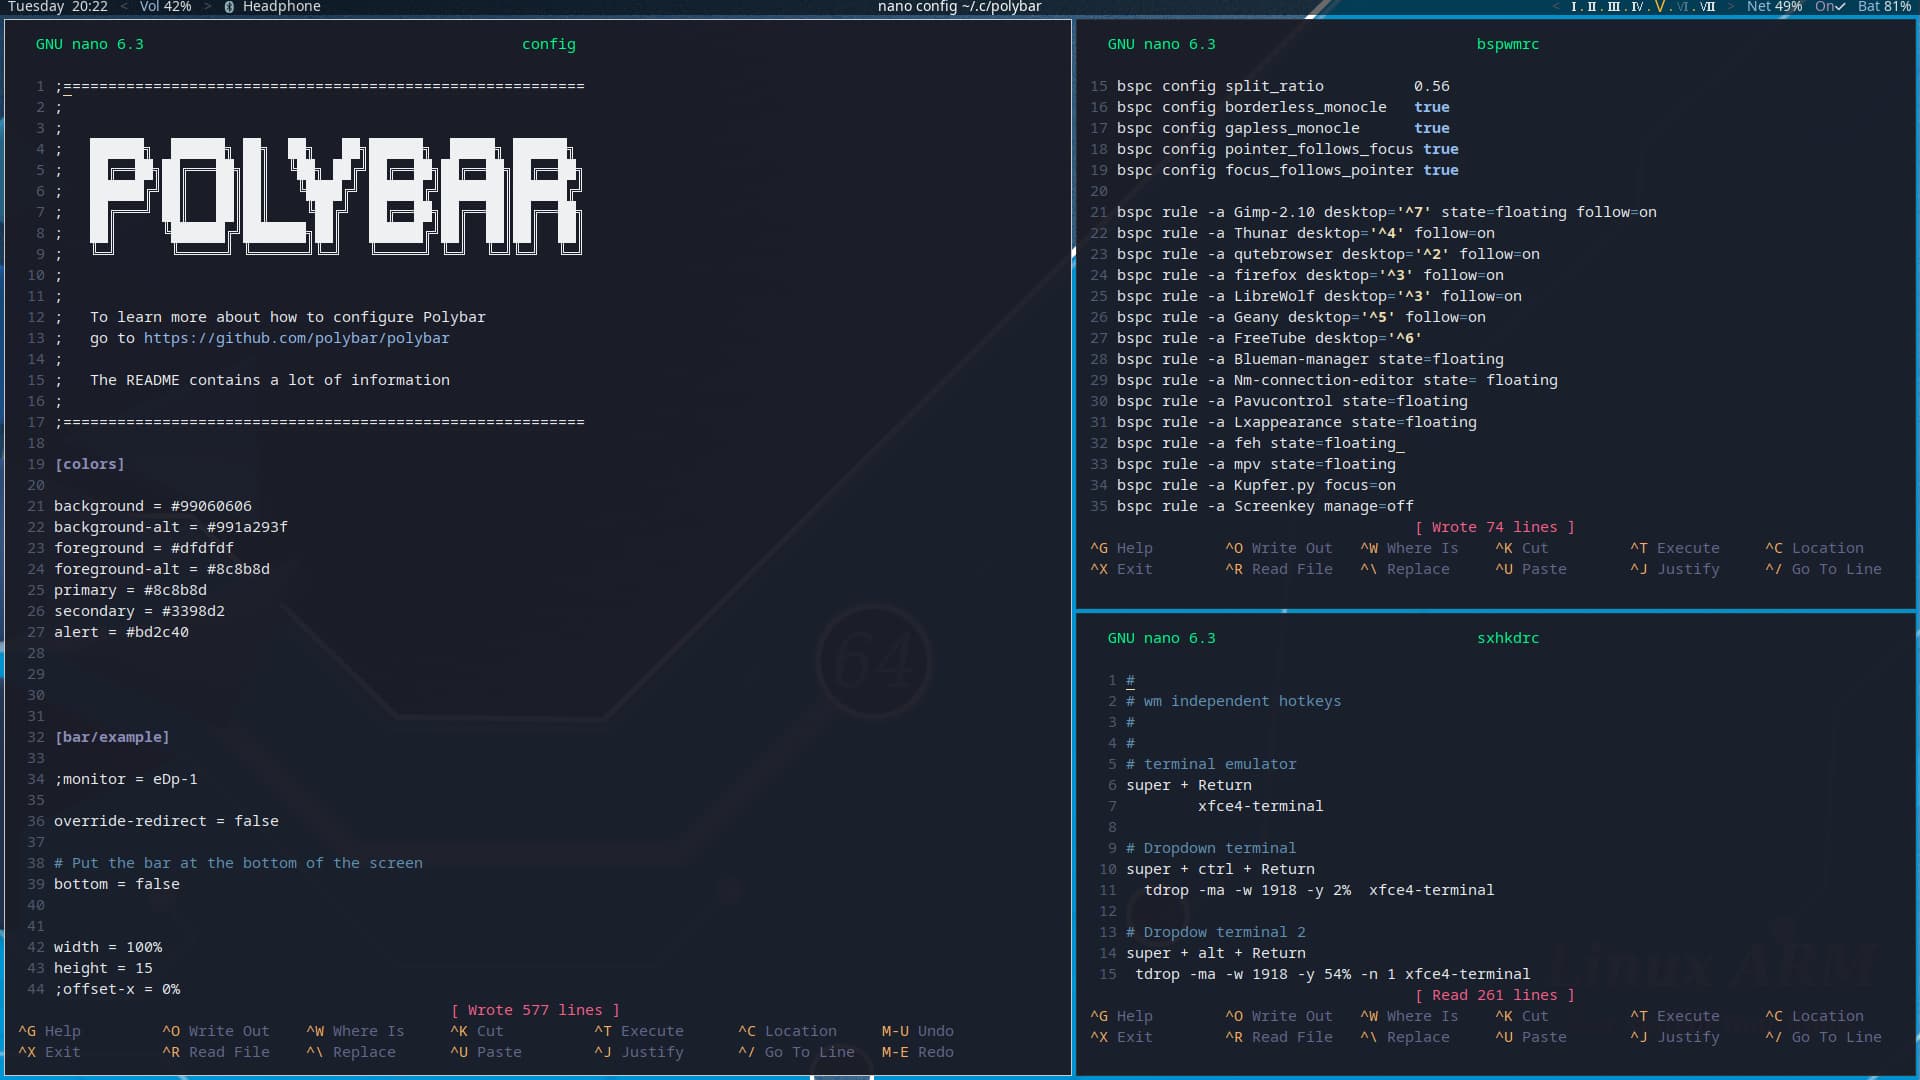Select the active workspace V indicator
Viewport: 1920px width, 1080px height.
1660,7
